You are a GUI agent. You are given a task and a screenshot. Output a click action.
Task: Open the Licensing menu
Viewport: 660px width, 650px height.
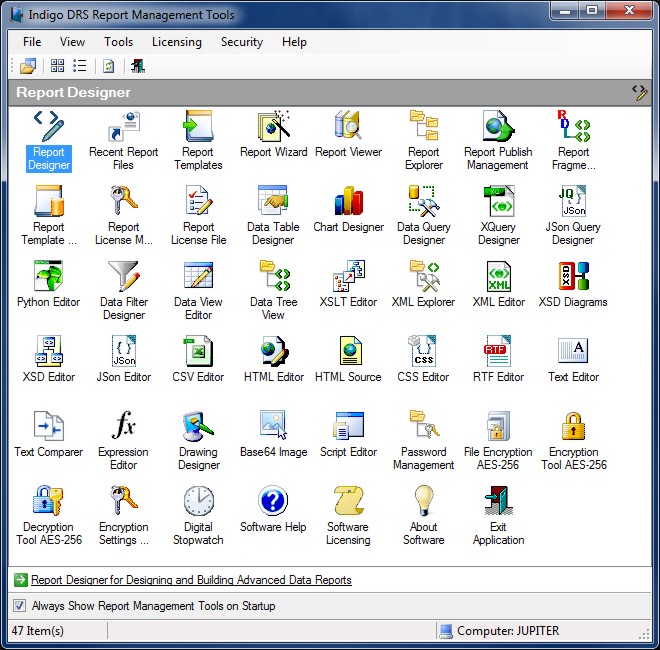177,42
